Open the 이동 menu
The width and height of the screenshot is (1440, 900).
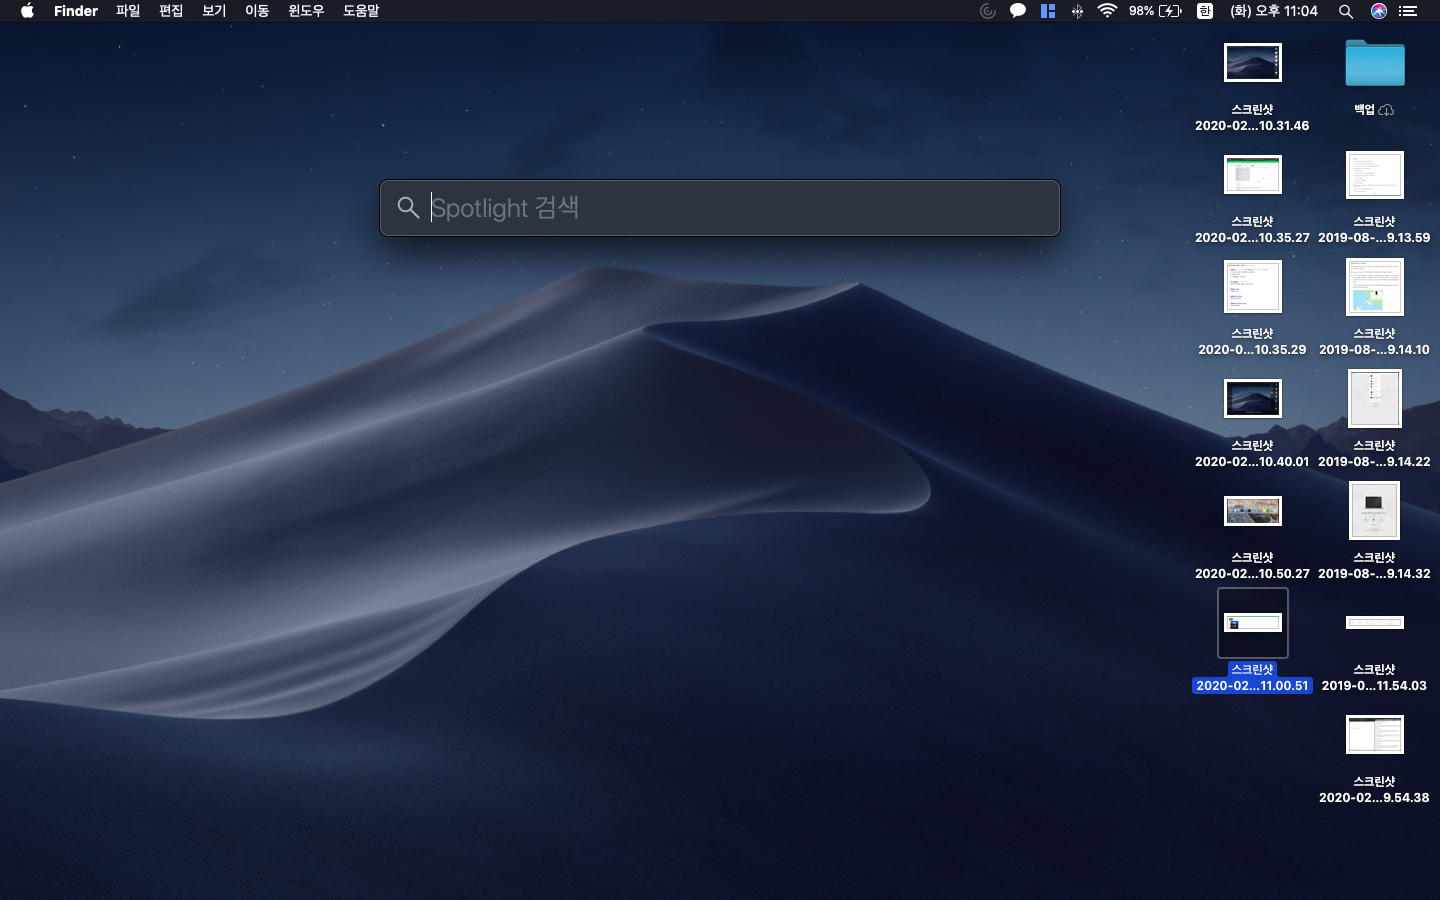(x=257, y=11)
